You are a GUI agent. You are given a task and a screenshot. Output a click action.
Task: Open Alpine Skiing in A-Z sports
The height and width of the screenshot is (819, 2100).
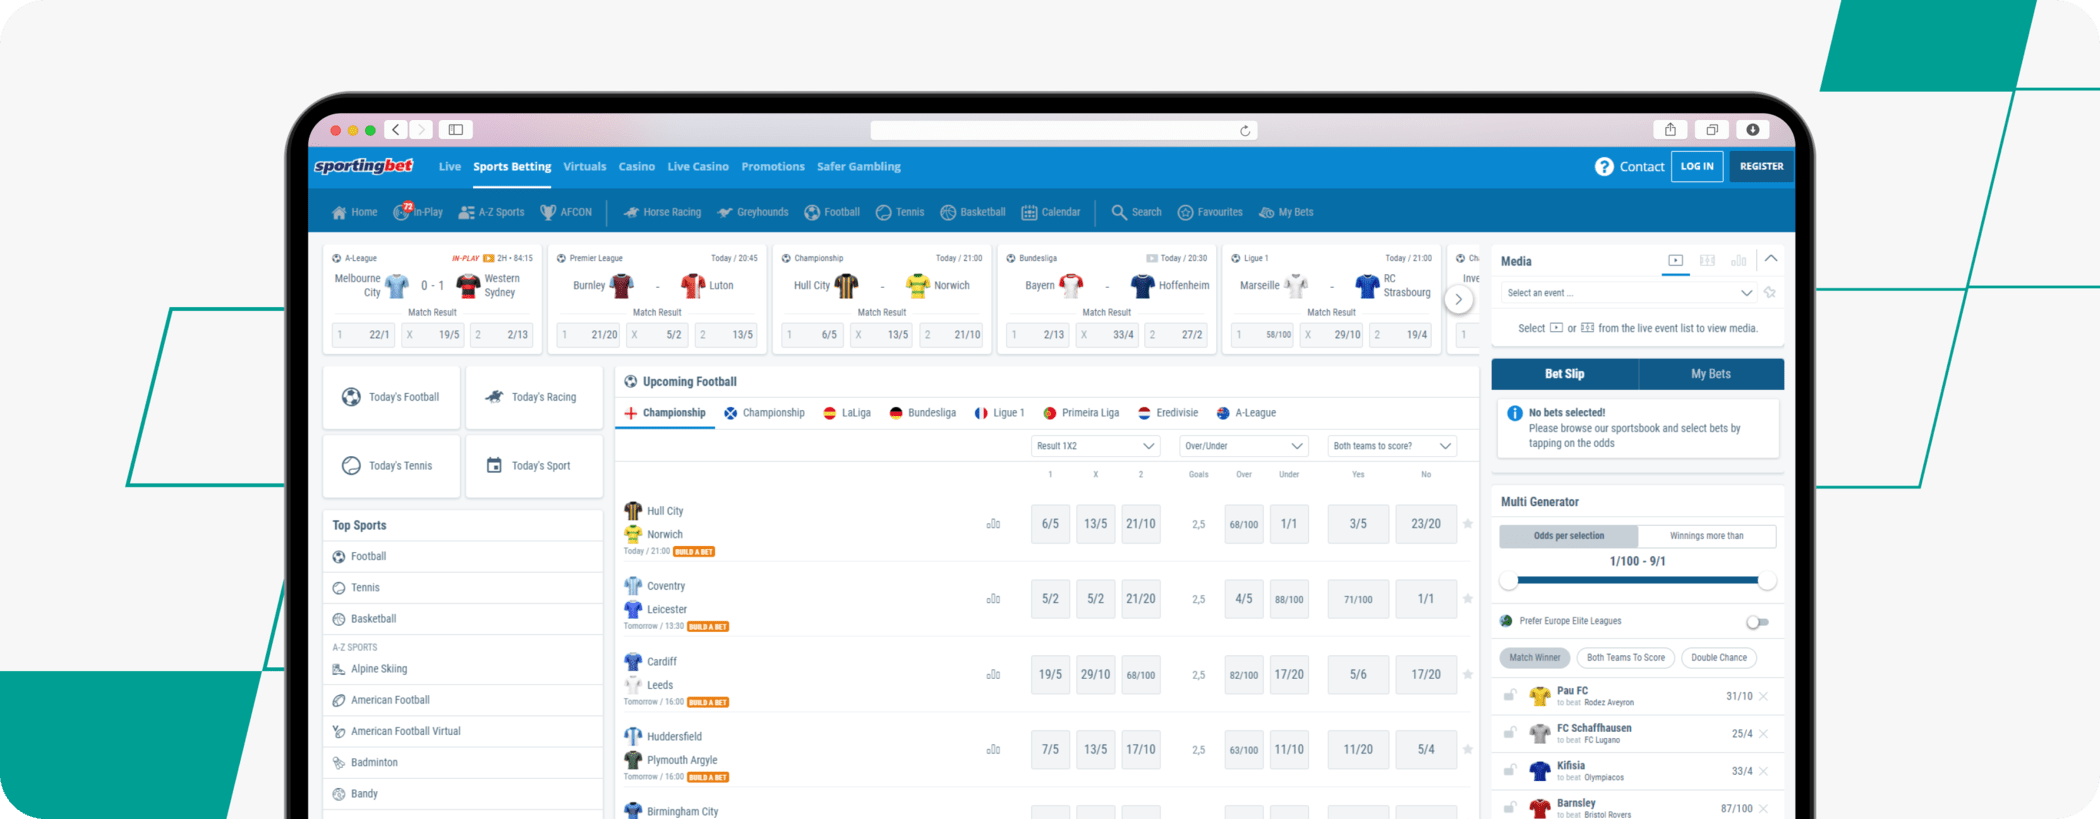pos(462,669)
